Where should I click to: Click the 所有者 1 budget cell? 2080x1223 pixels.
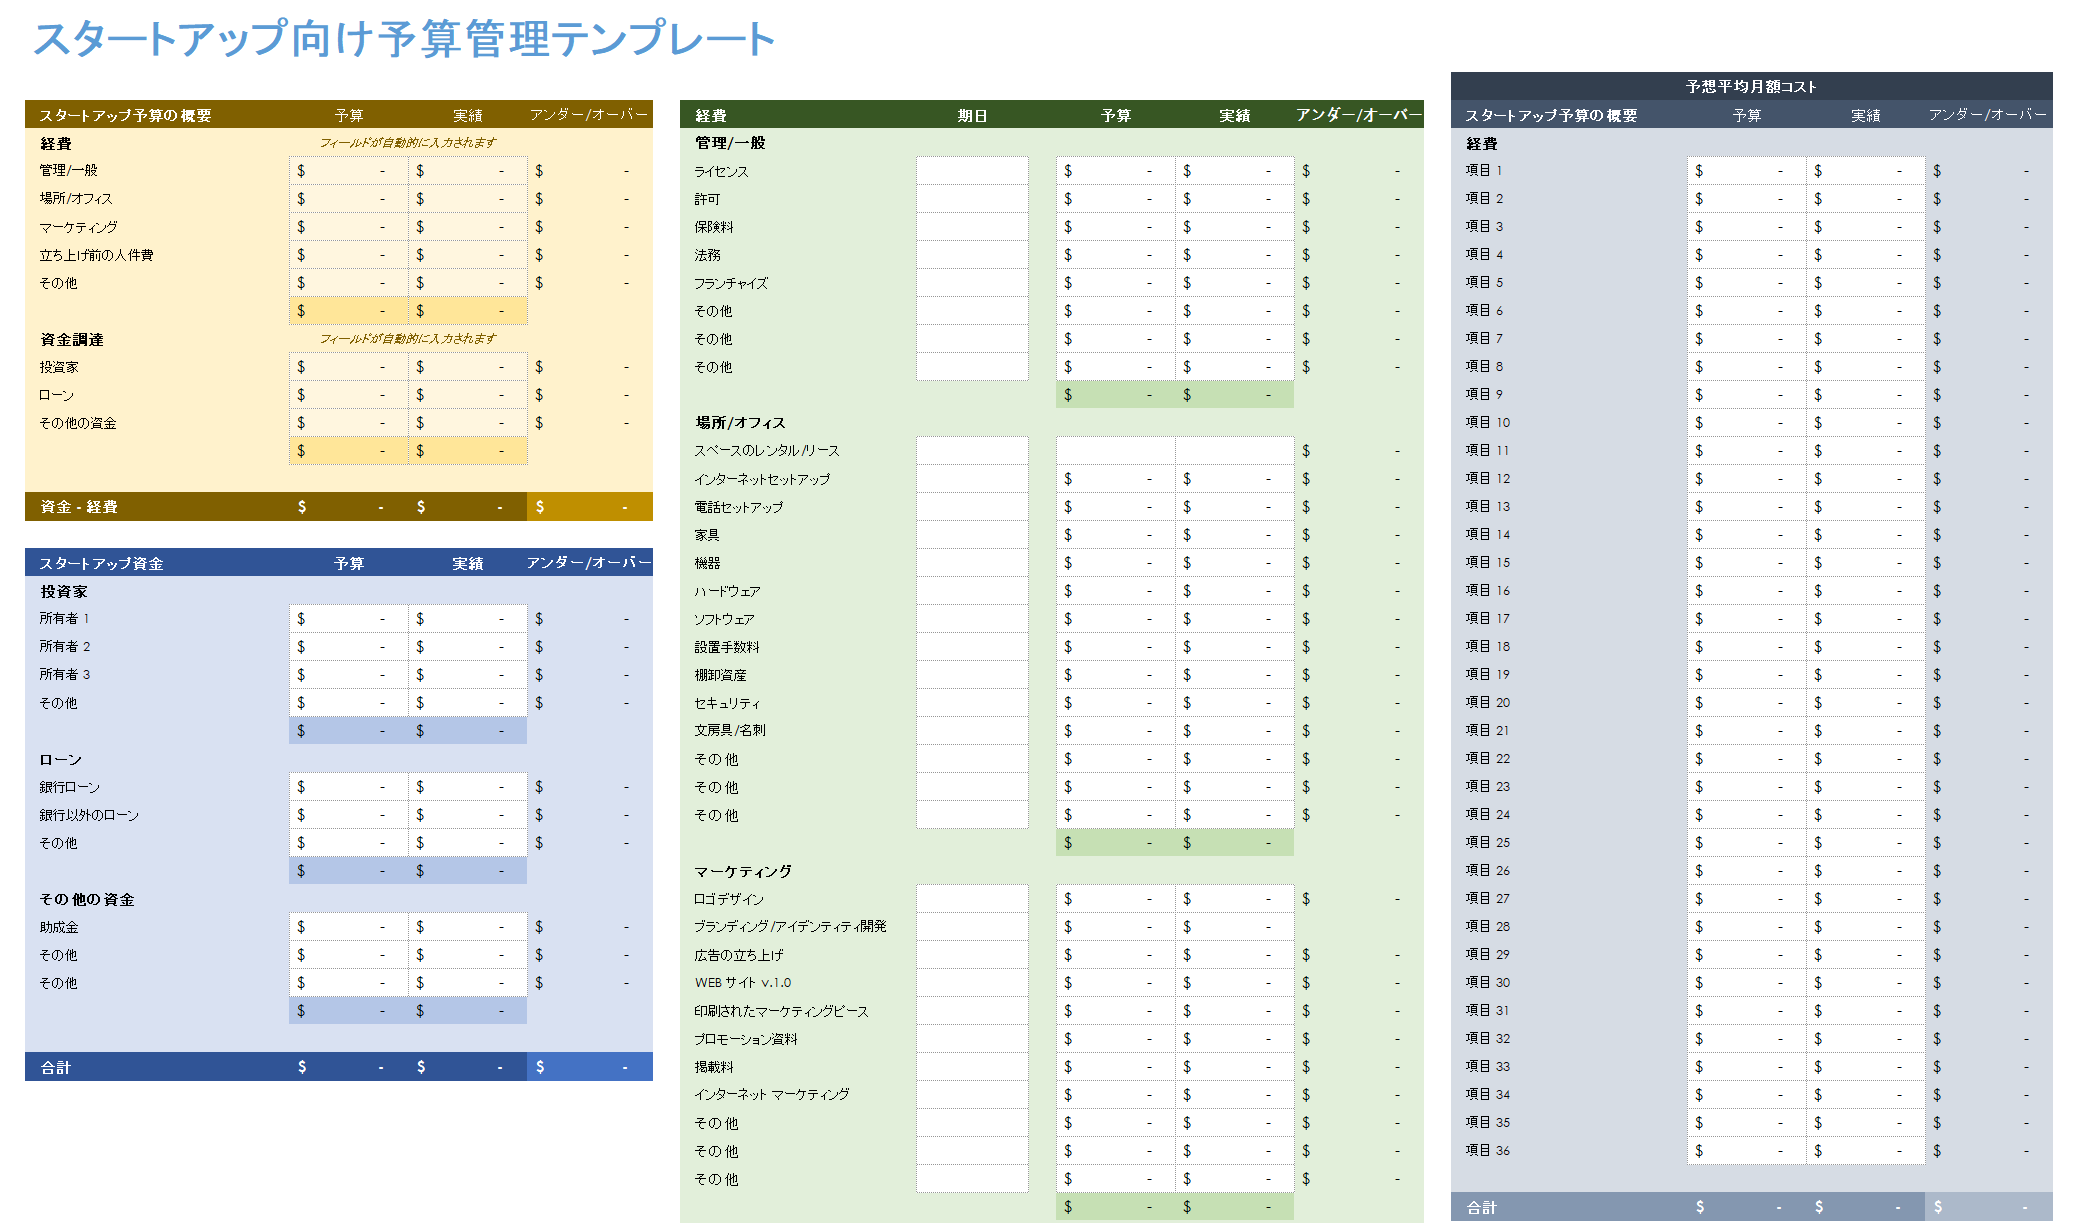pyautogui.click(x=348, y=619)
